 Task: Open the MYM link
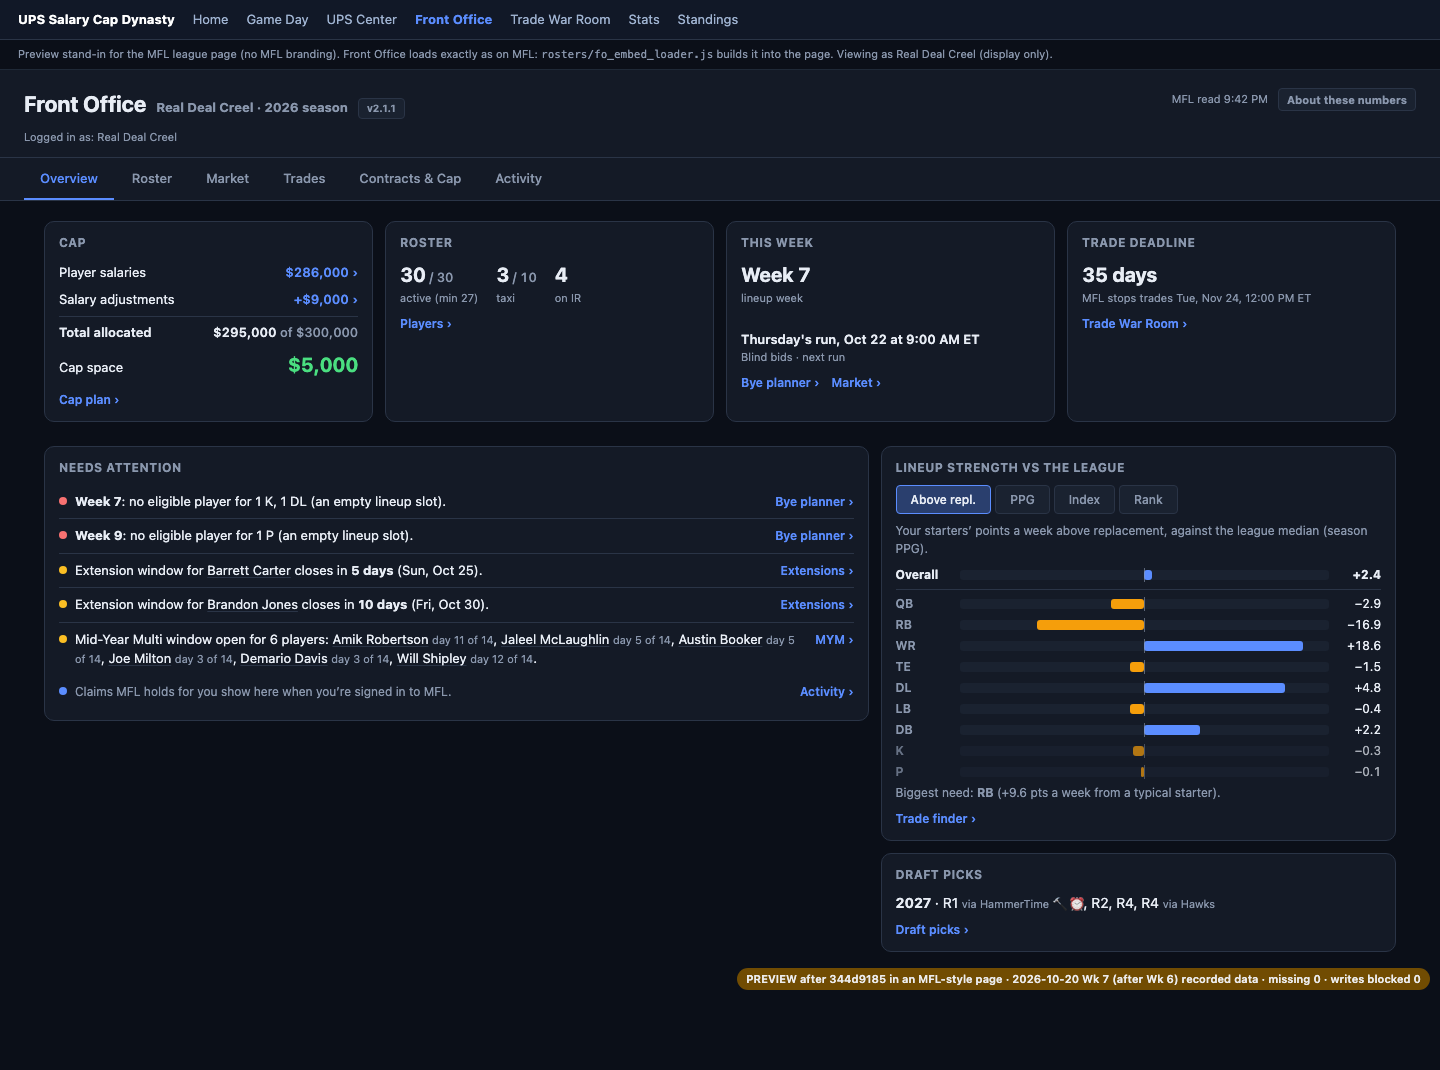(x=834, y=640)
